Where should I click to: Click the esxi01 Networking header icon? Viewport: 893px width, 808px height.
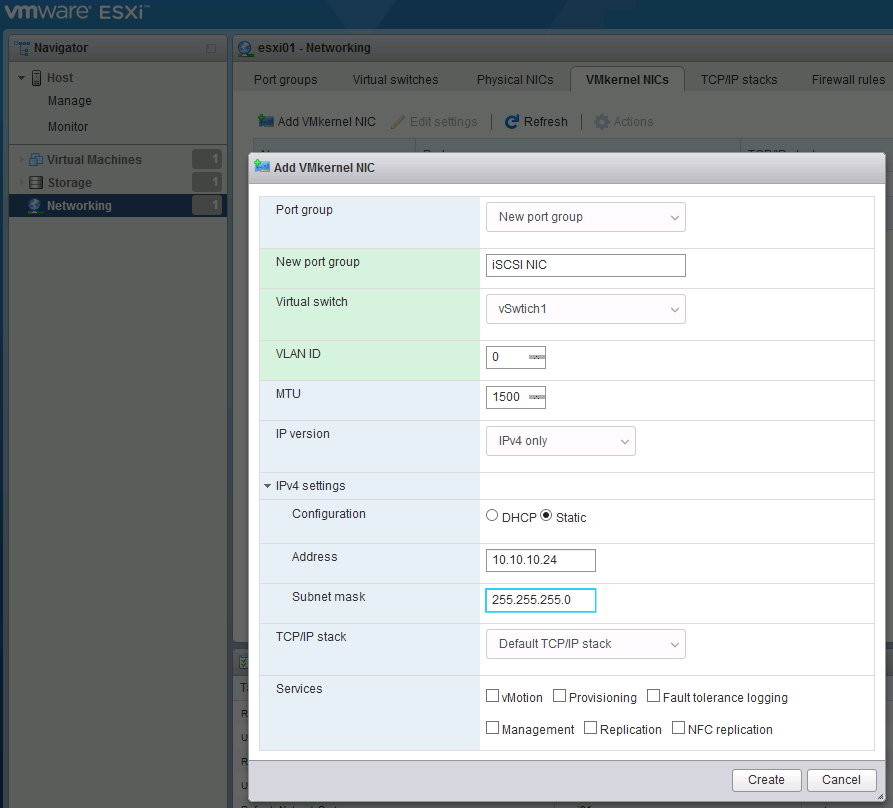[245, 48]
